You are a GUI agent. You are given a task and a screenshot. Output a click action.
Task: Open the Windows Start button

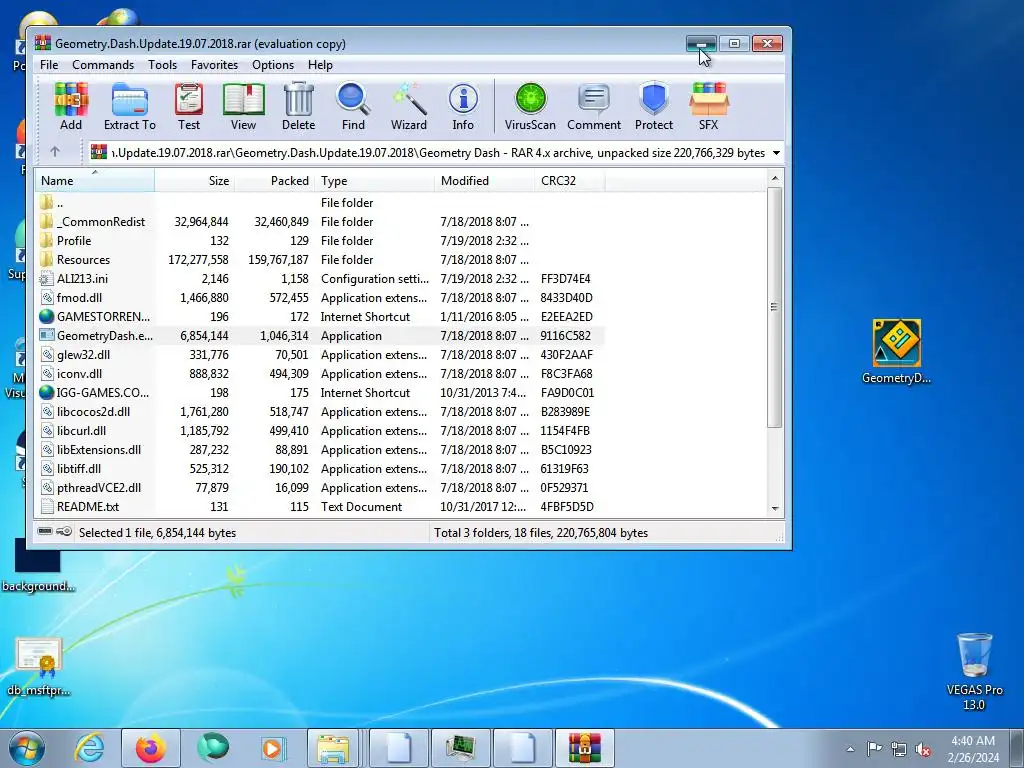click(x=26, y=748)
